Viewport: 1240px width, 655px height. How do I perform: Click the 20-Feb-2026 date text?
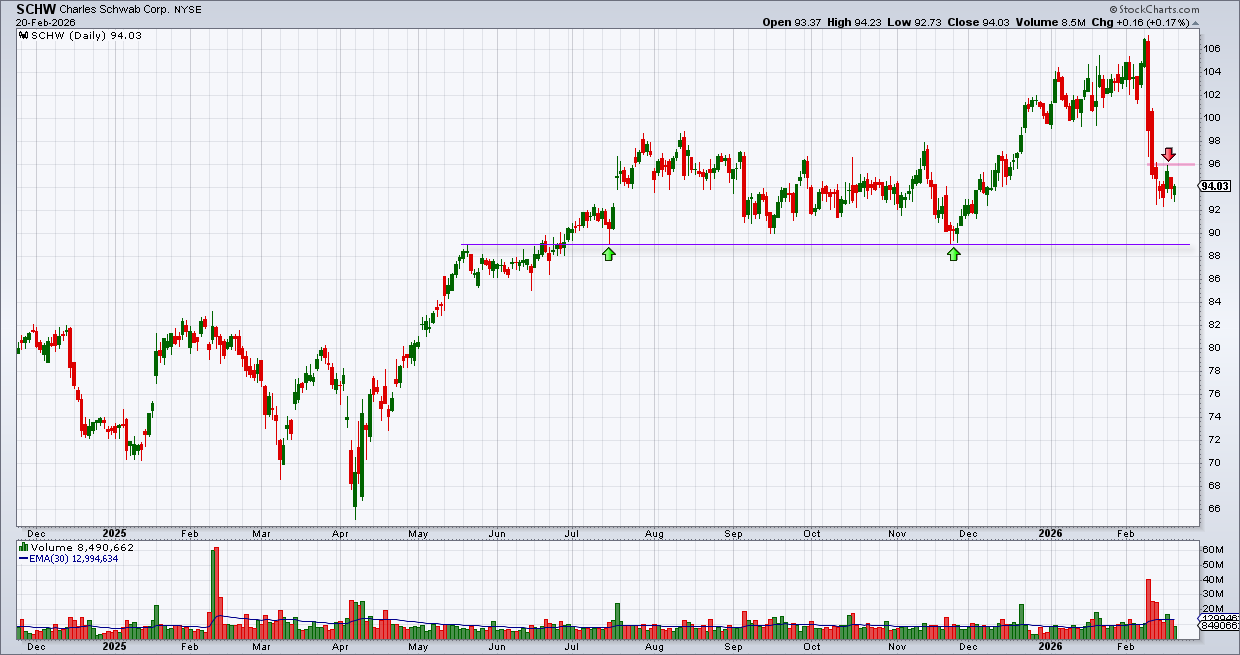tap(45, 21)
